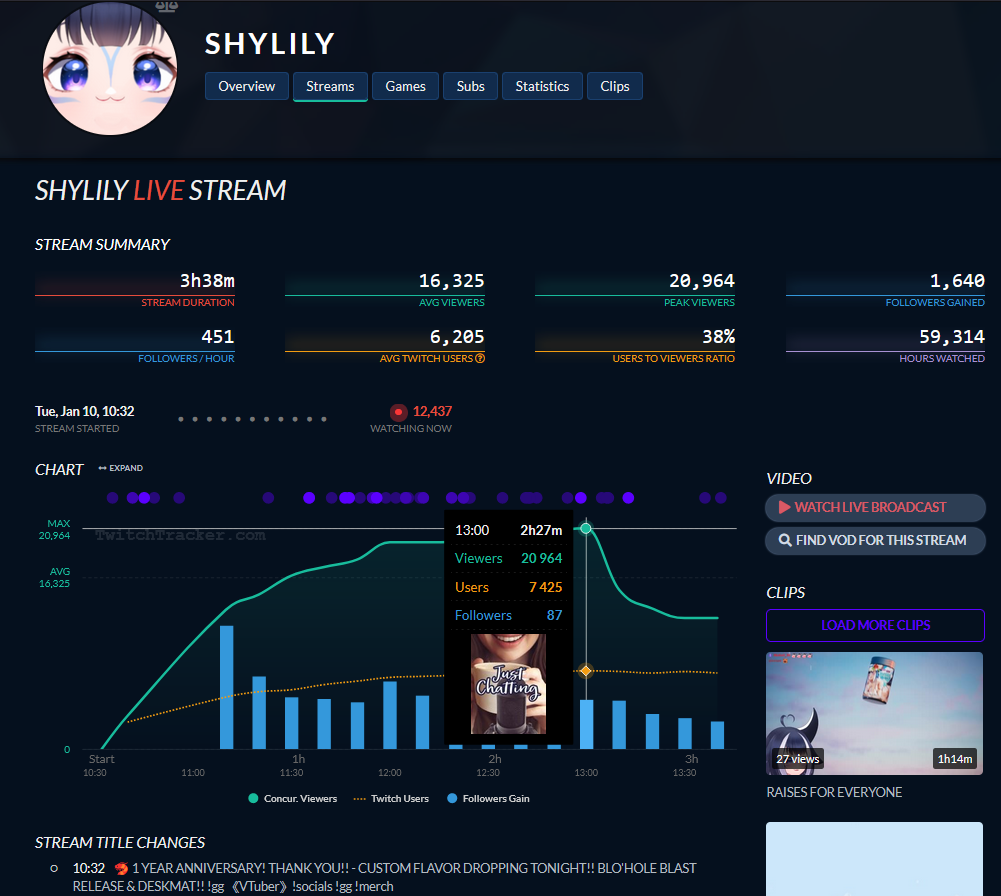Screen dimensions: 1001x896
Task: Switch to the Overview tab
Action: tap(246, 86)
